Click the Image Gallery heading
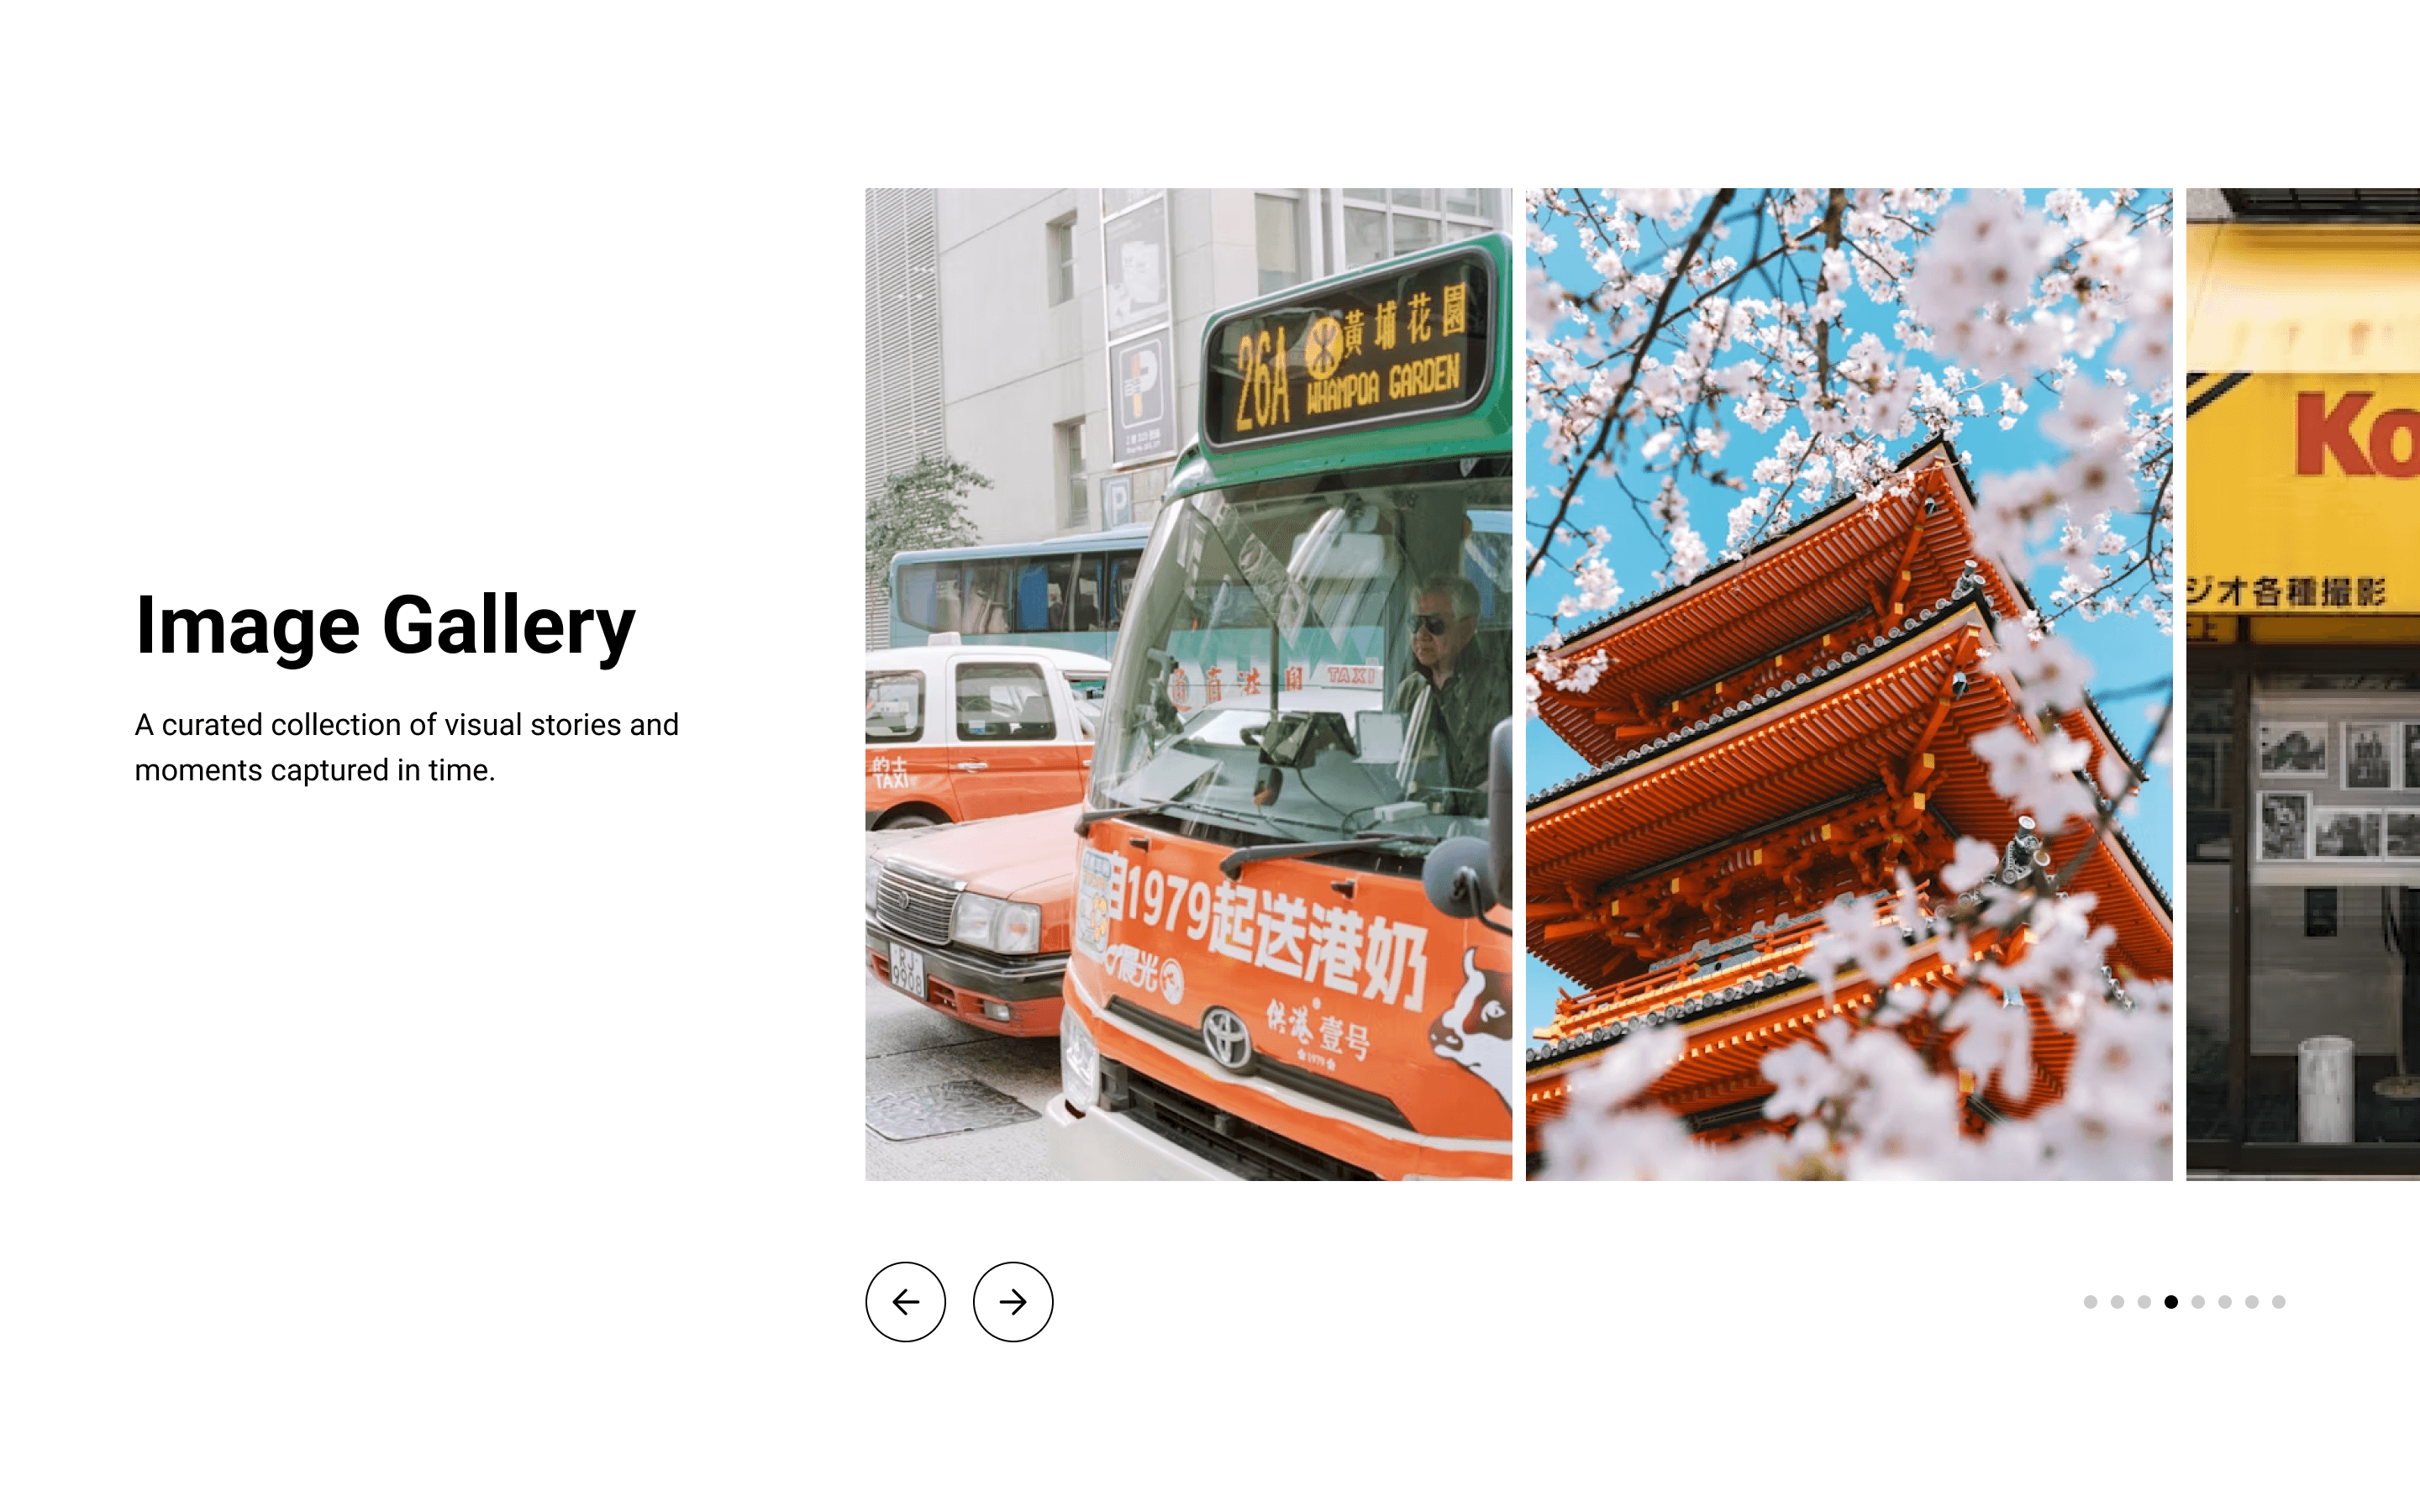 coord(385,626)
